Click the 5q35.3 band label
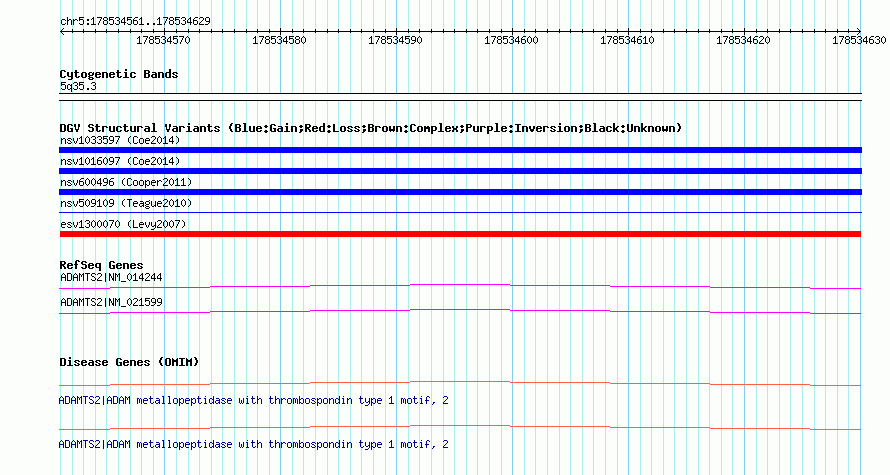This screenshot has width=890, height=475. (78, 86)
